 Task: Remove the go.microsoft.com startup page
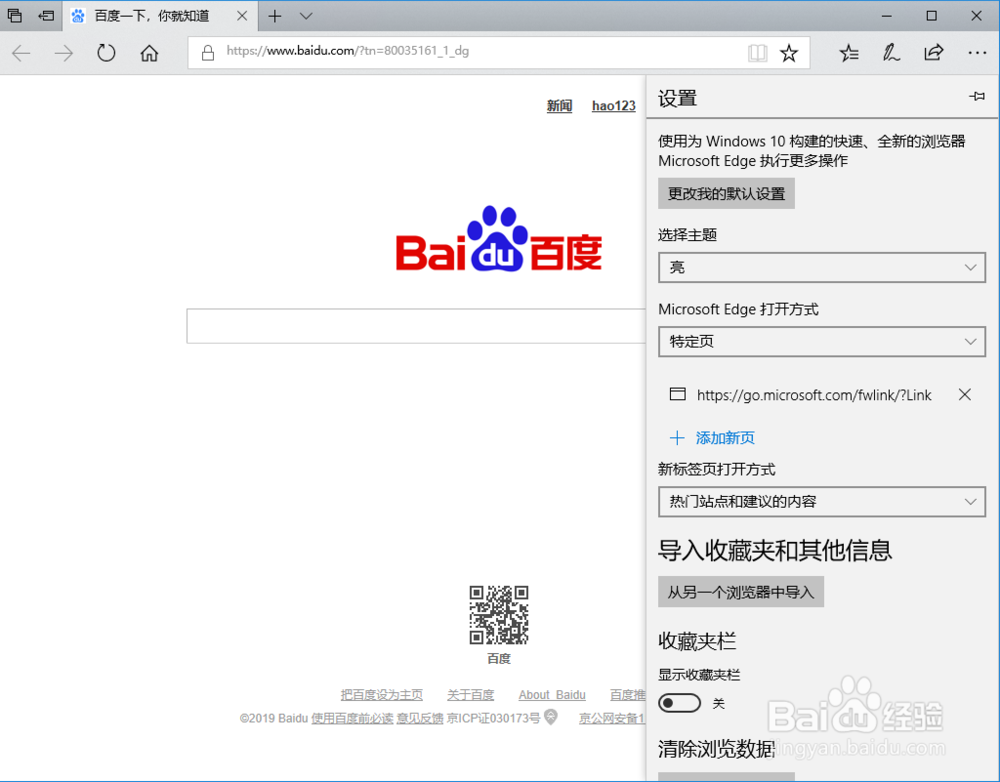point(964,395)
